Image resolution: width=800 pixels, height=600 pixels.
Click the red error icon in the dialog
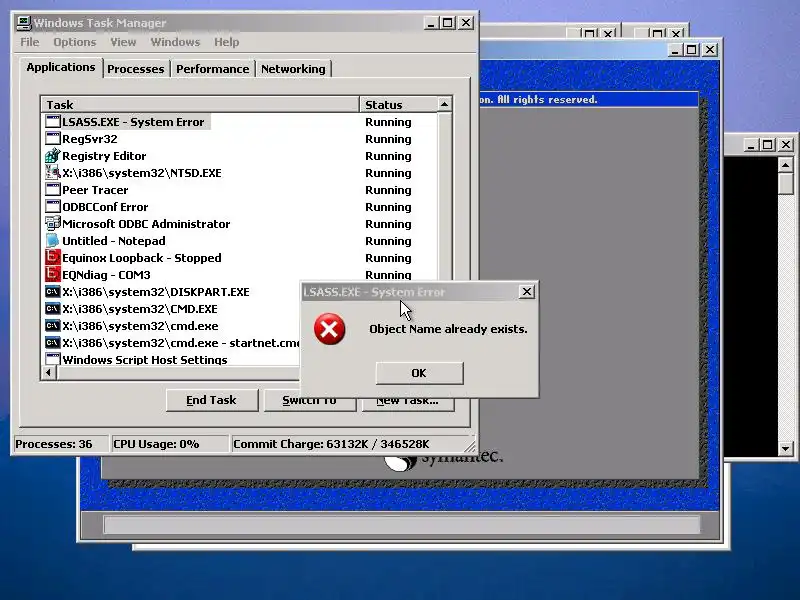click(330, 329)
